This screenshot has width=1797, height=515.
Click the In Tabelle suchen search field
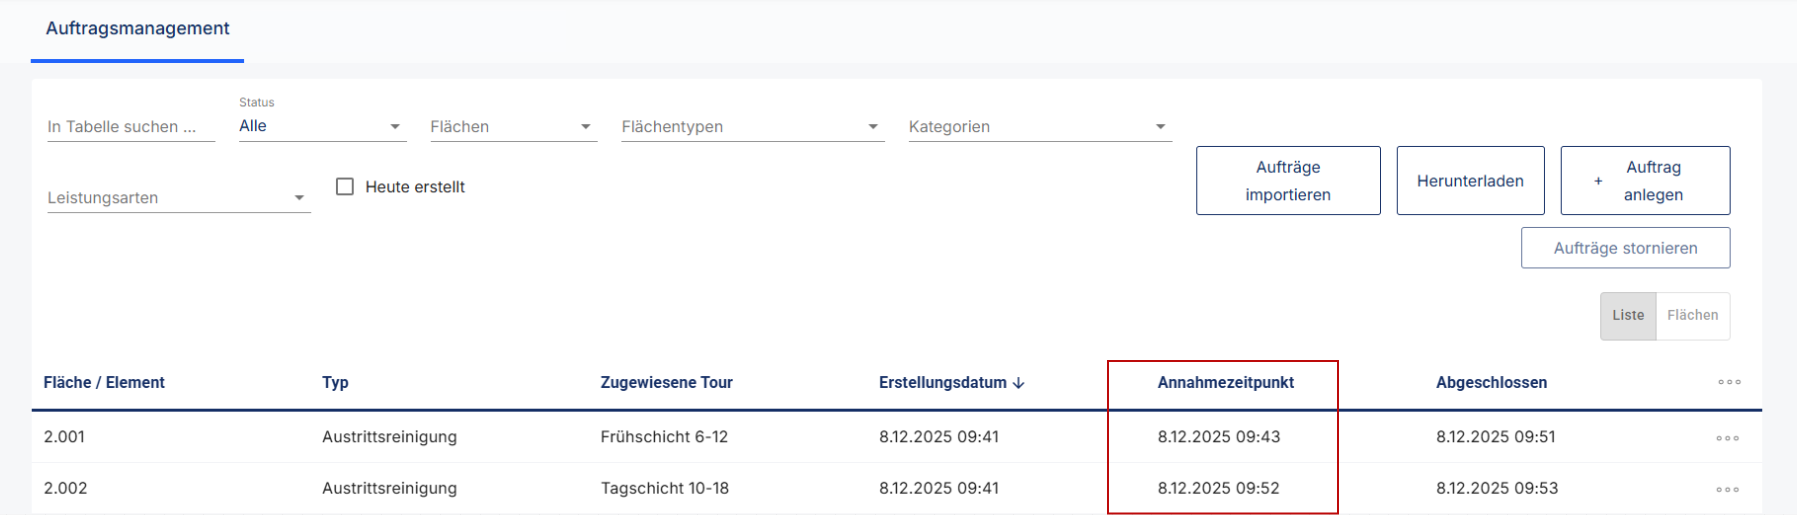pyautogui.click(x=130, y=127)
